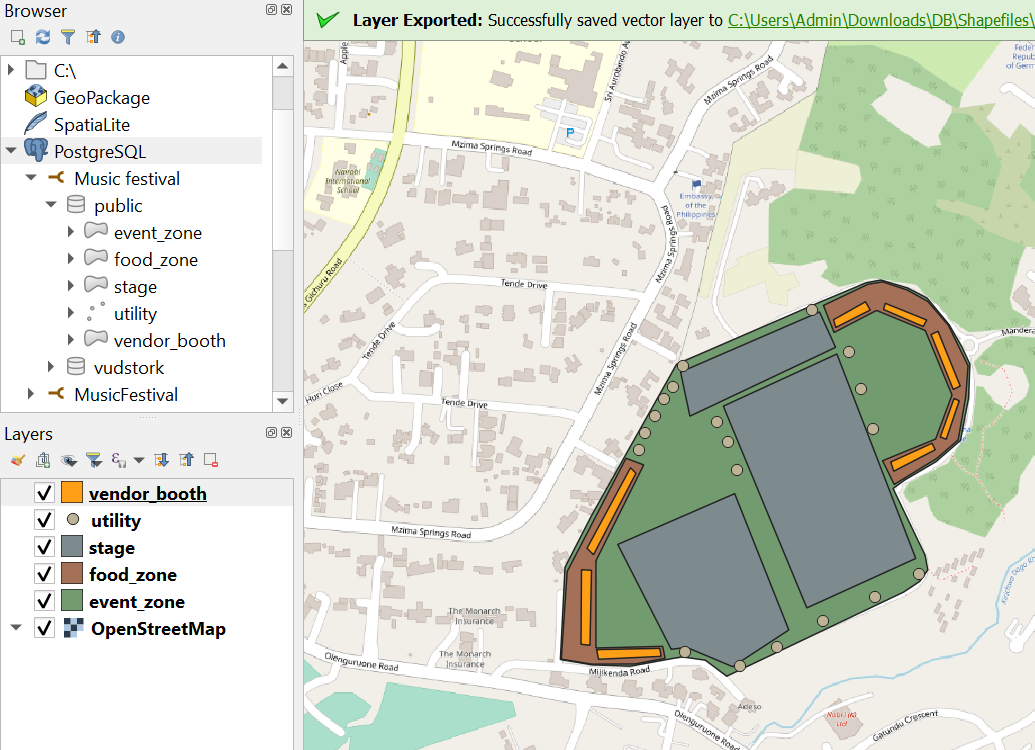Filter the legend by map content

[93, 460]
